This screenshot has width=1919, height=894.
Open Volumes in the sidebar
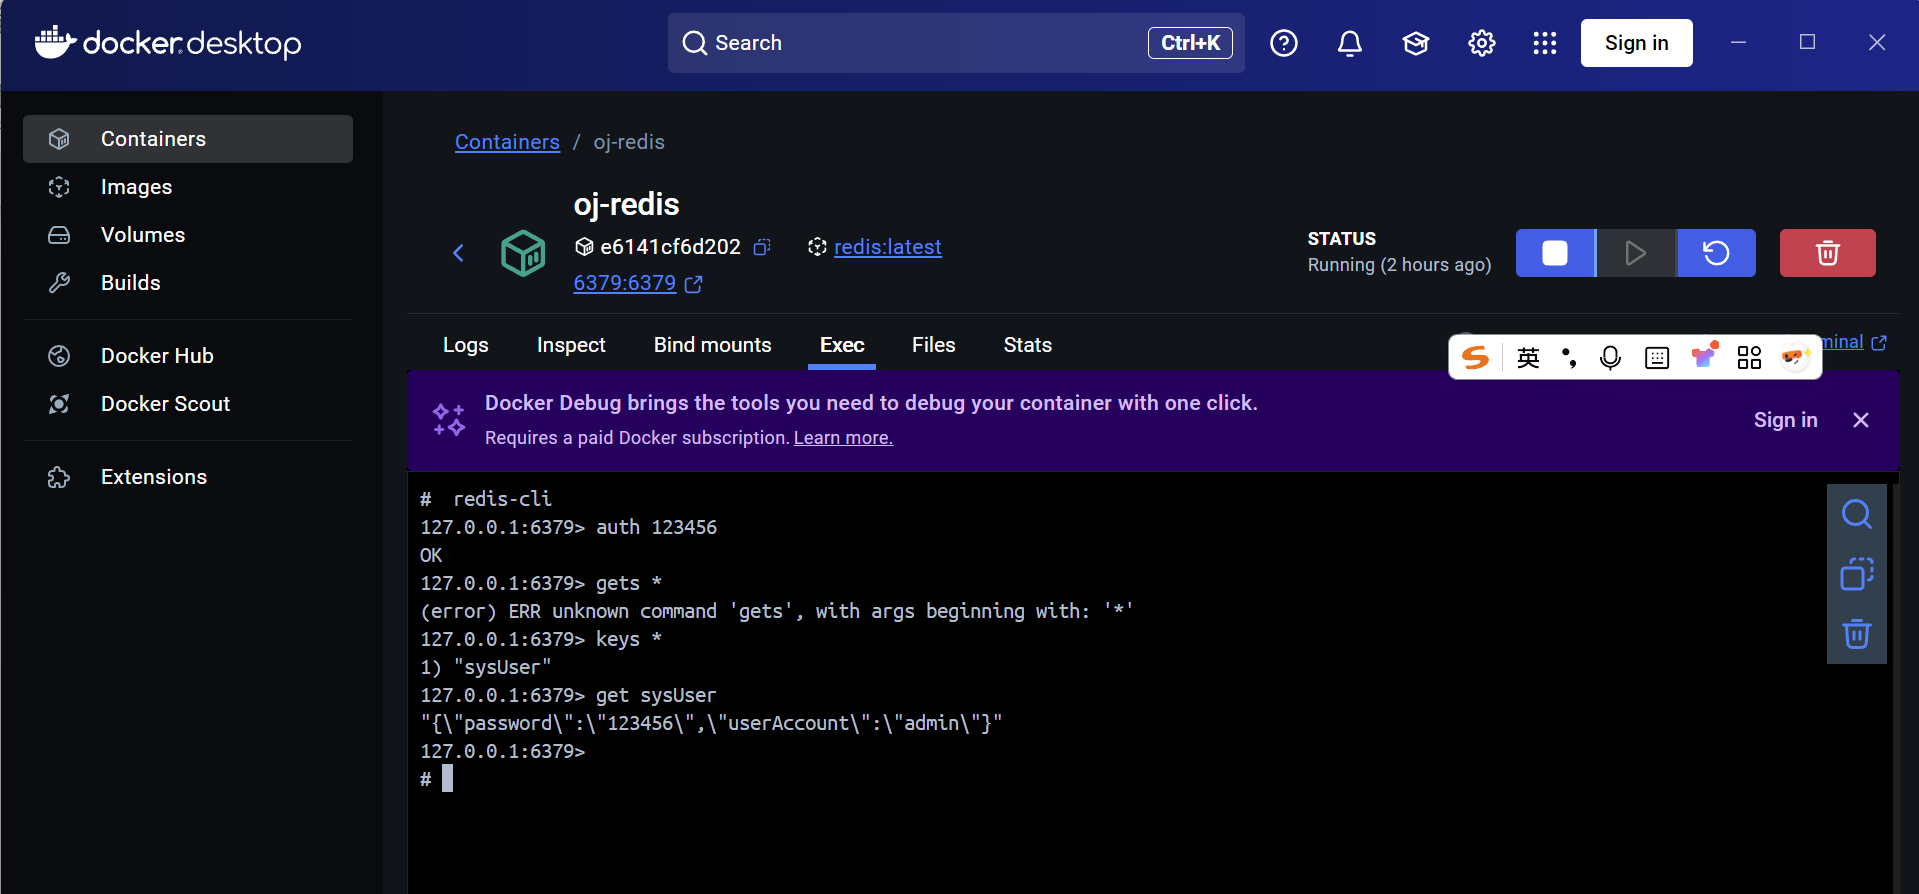(x=188, y=235)
